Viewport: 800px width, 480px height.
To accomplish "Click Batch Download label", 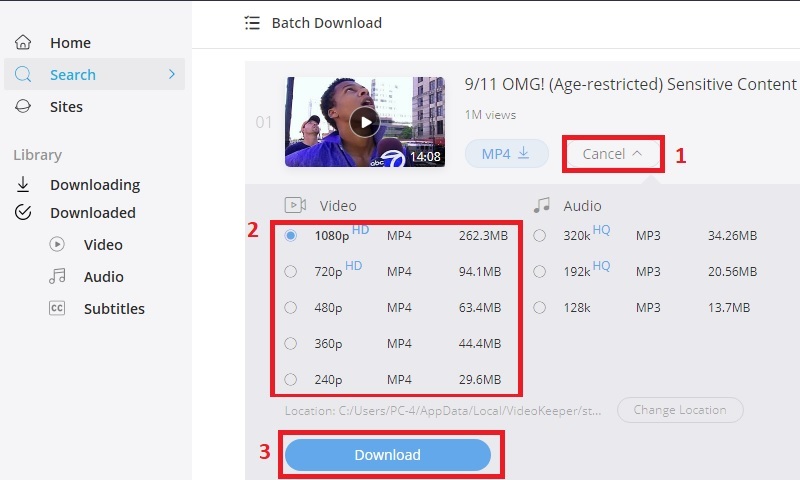I will click(x=327, y=23).
